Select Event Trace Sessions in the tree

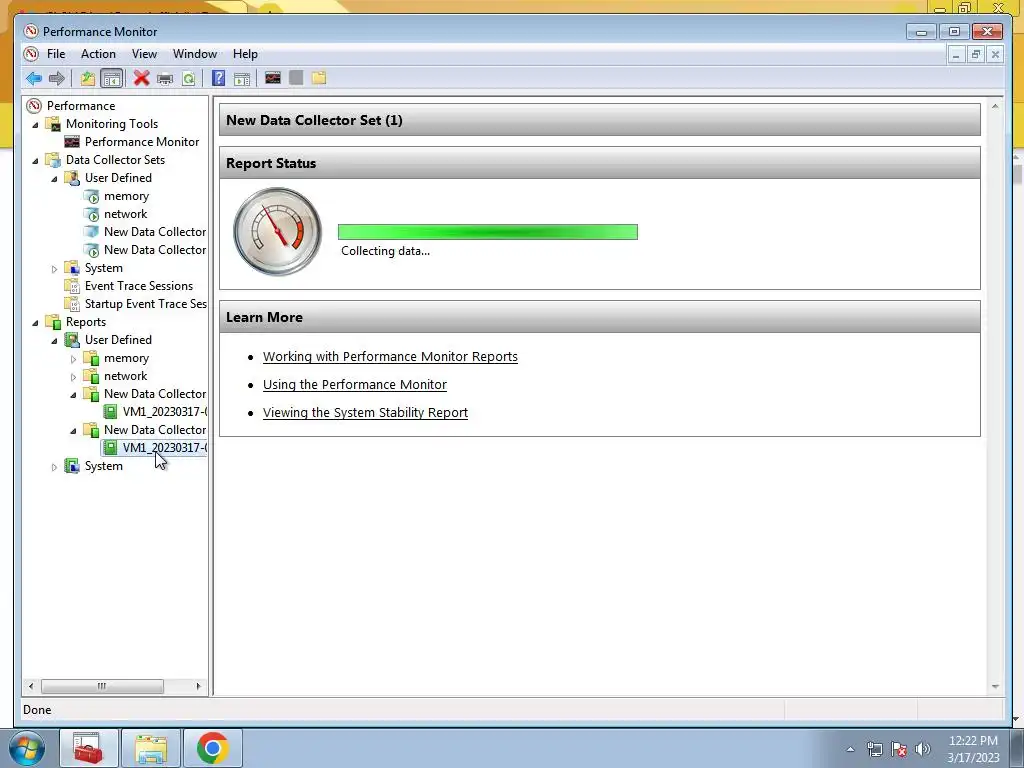(x=138, y=285)
